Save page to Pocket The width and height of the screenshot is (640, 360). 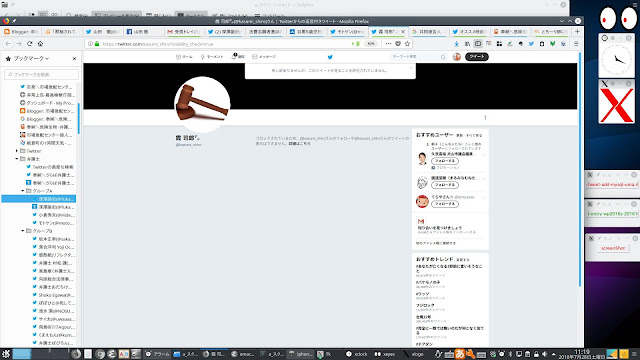tap(398, 44)
